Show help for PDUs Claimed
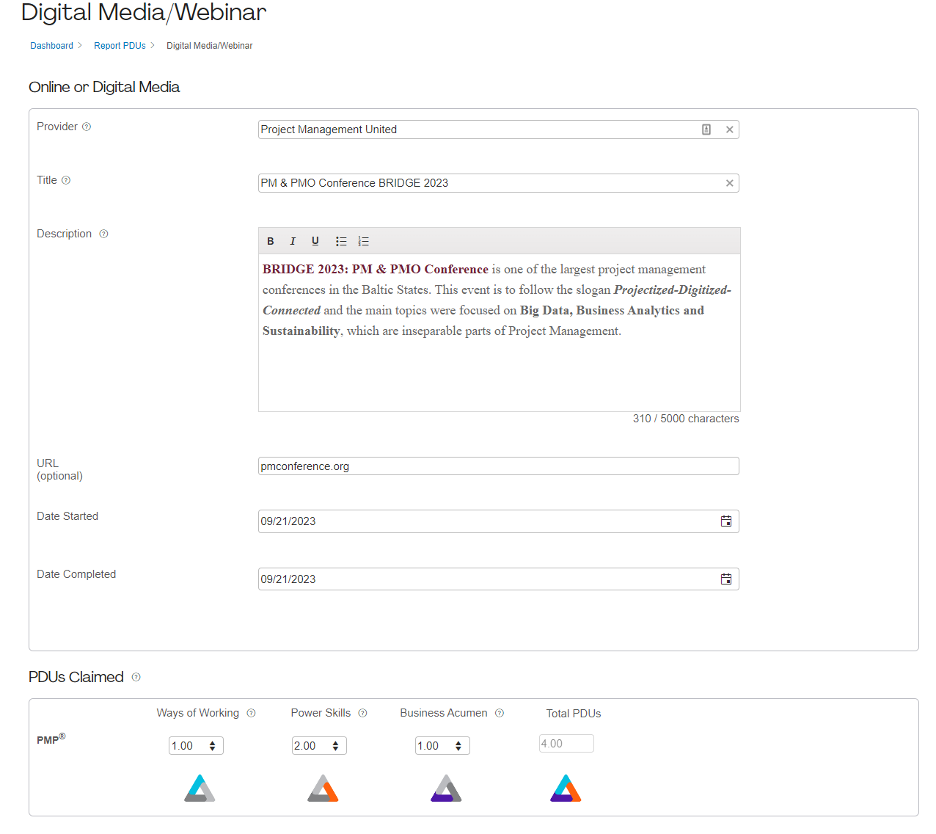 pyautogui.click(x=136, y=677)
